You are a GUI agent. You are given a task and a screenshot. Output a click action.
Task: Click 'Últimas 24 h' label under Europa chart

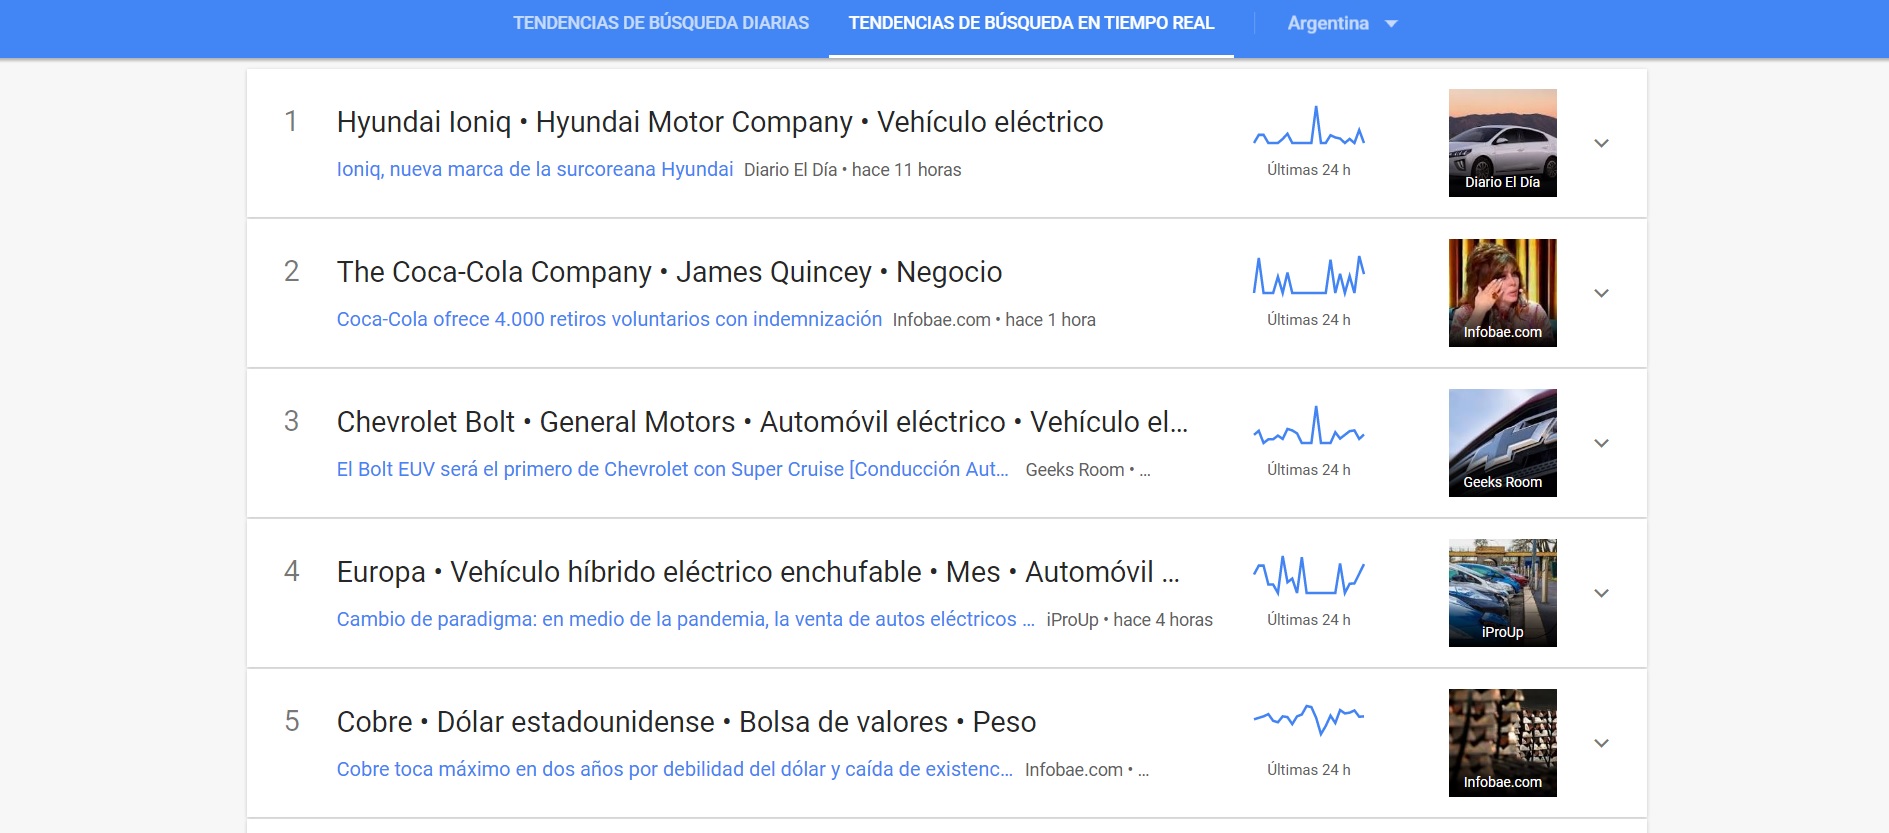tap(1308, 620)
